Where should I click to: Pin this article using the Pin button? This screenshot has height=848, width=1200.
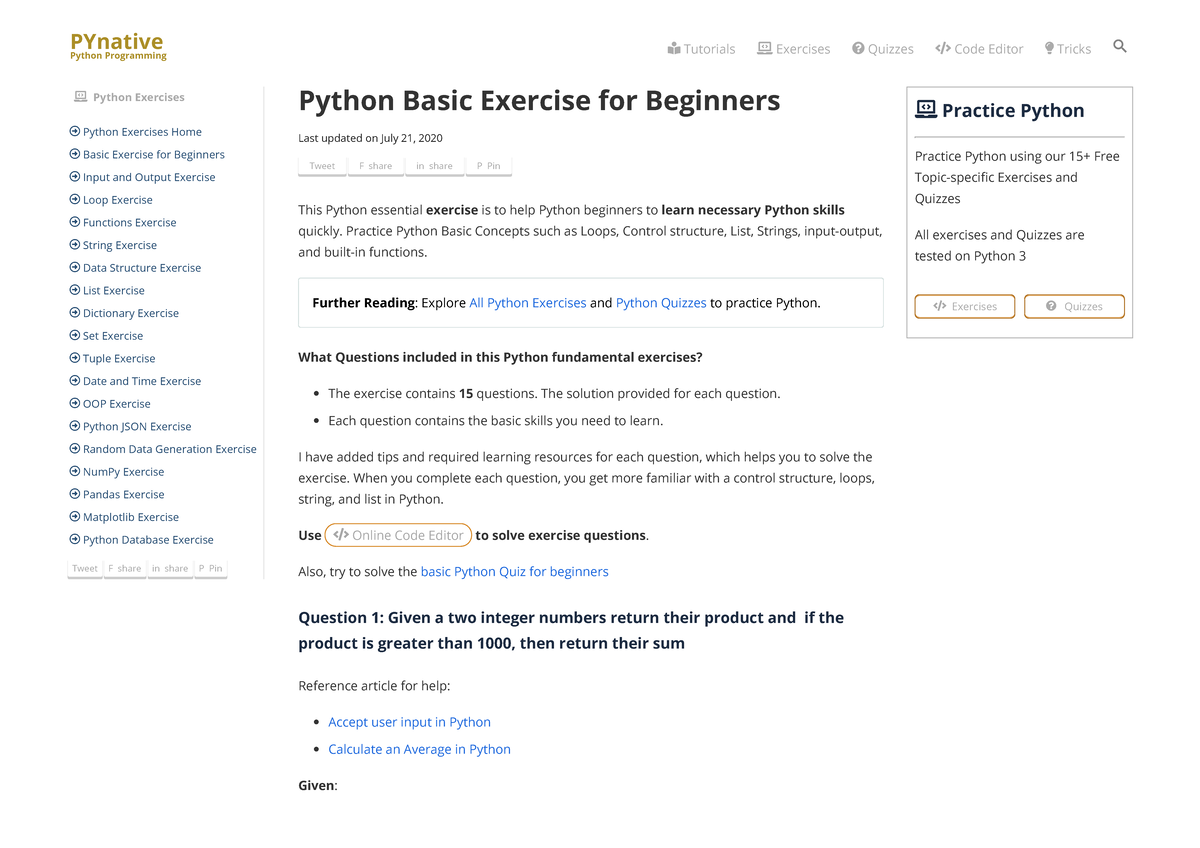click(x=488, y=165)
